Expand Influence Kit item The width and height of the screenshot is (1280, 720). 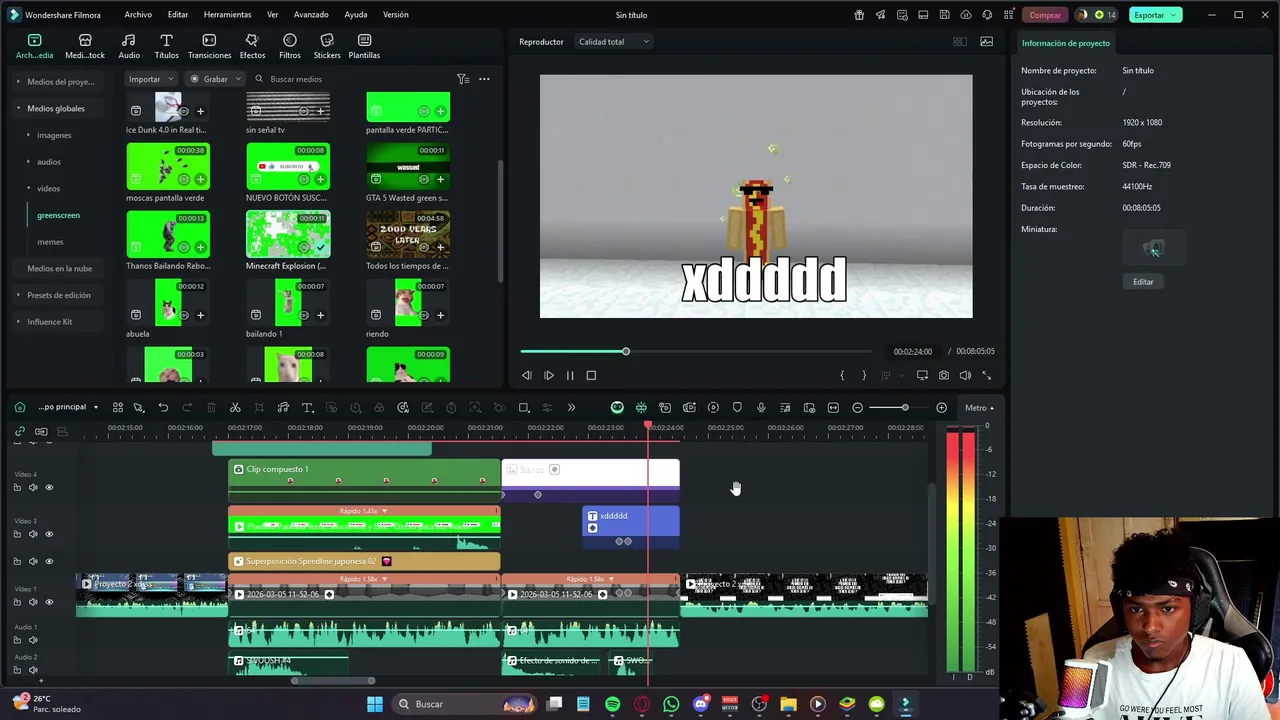click(18, 322)
